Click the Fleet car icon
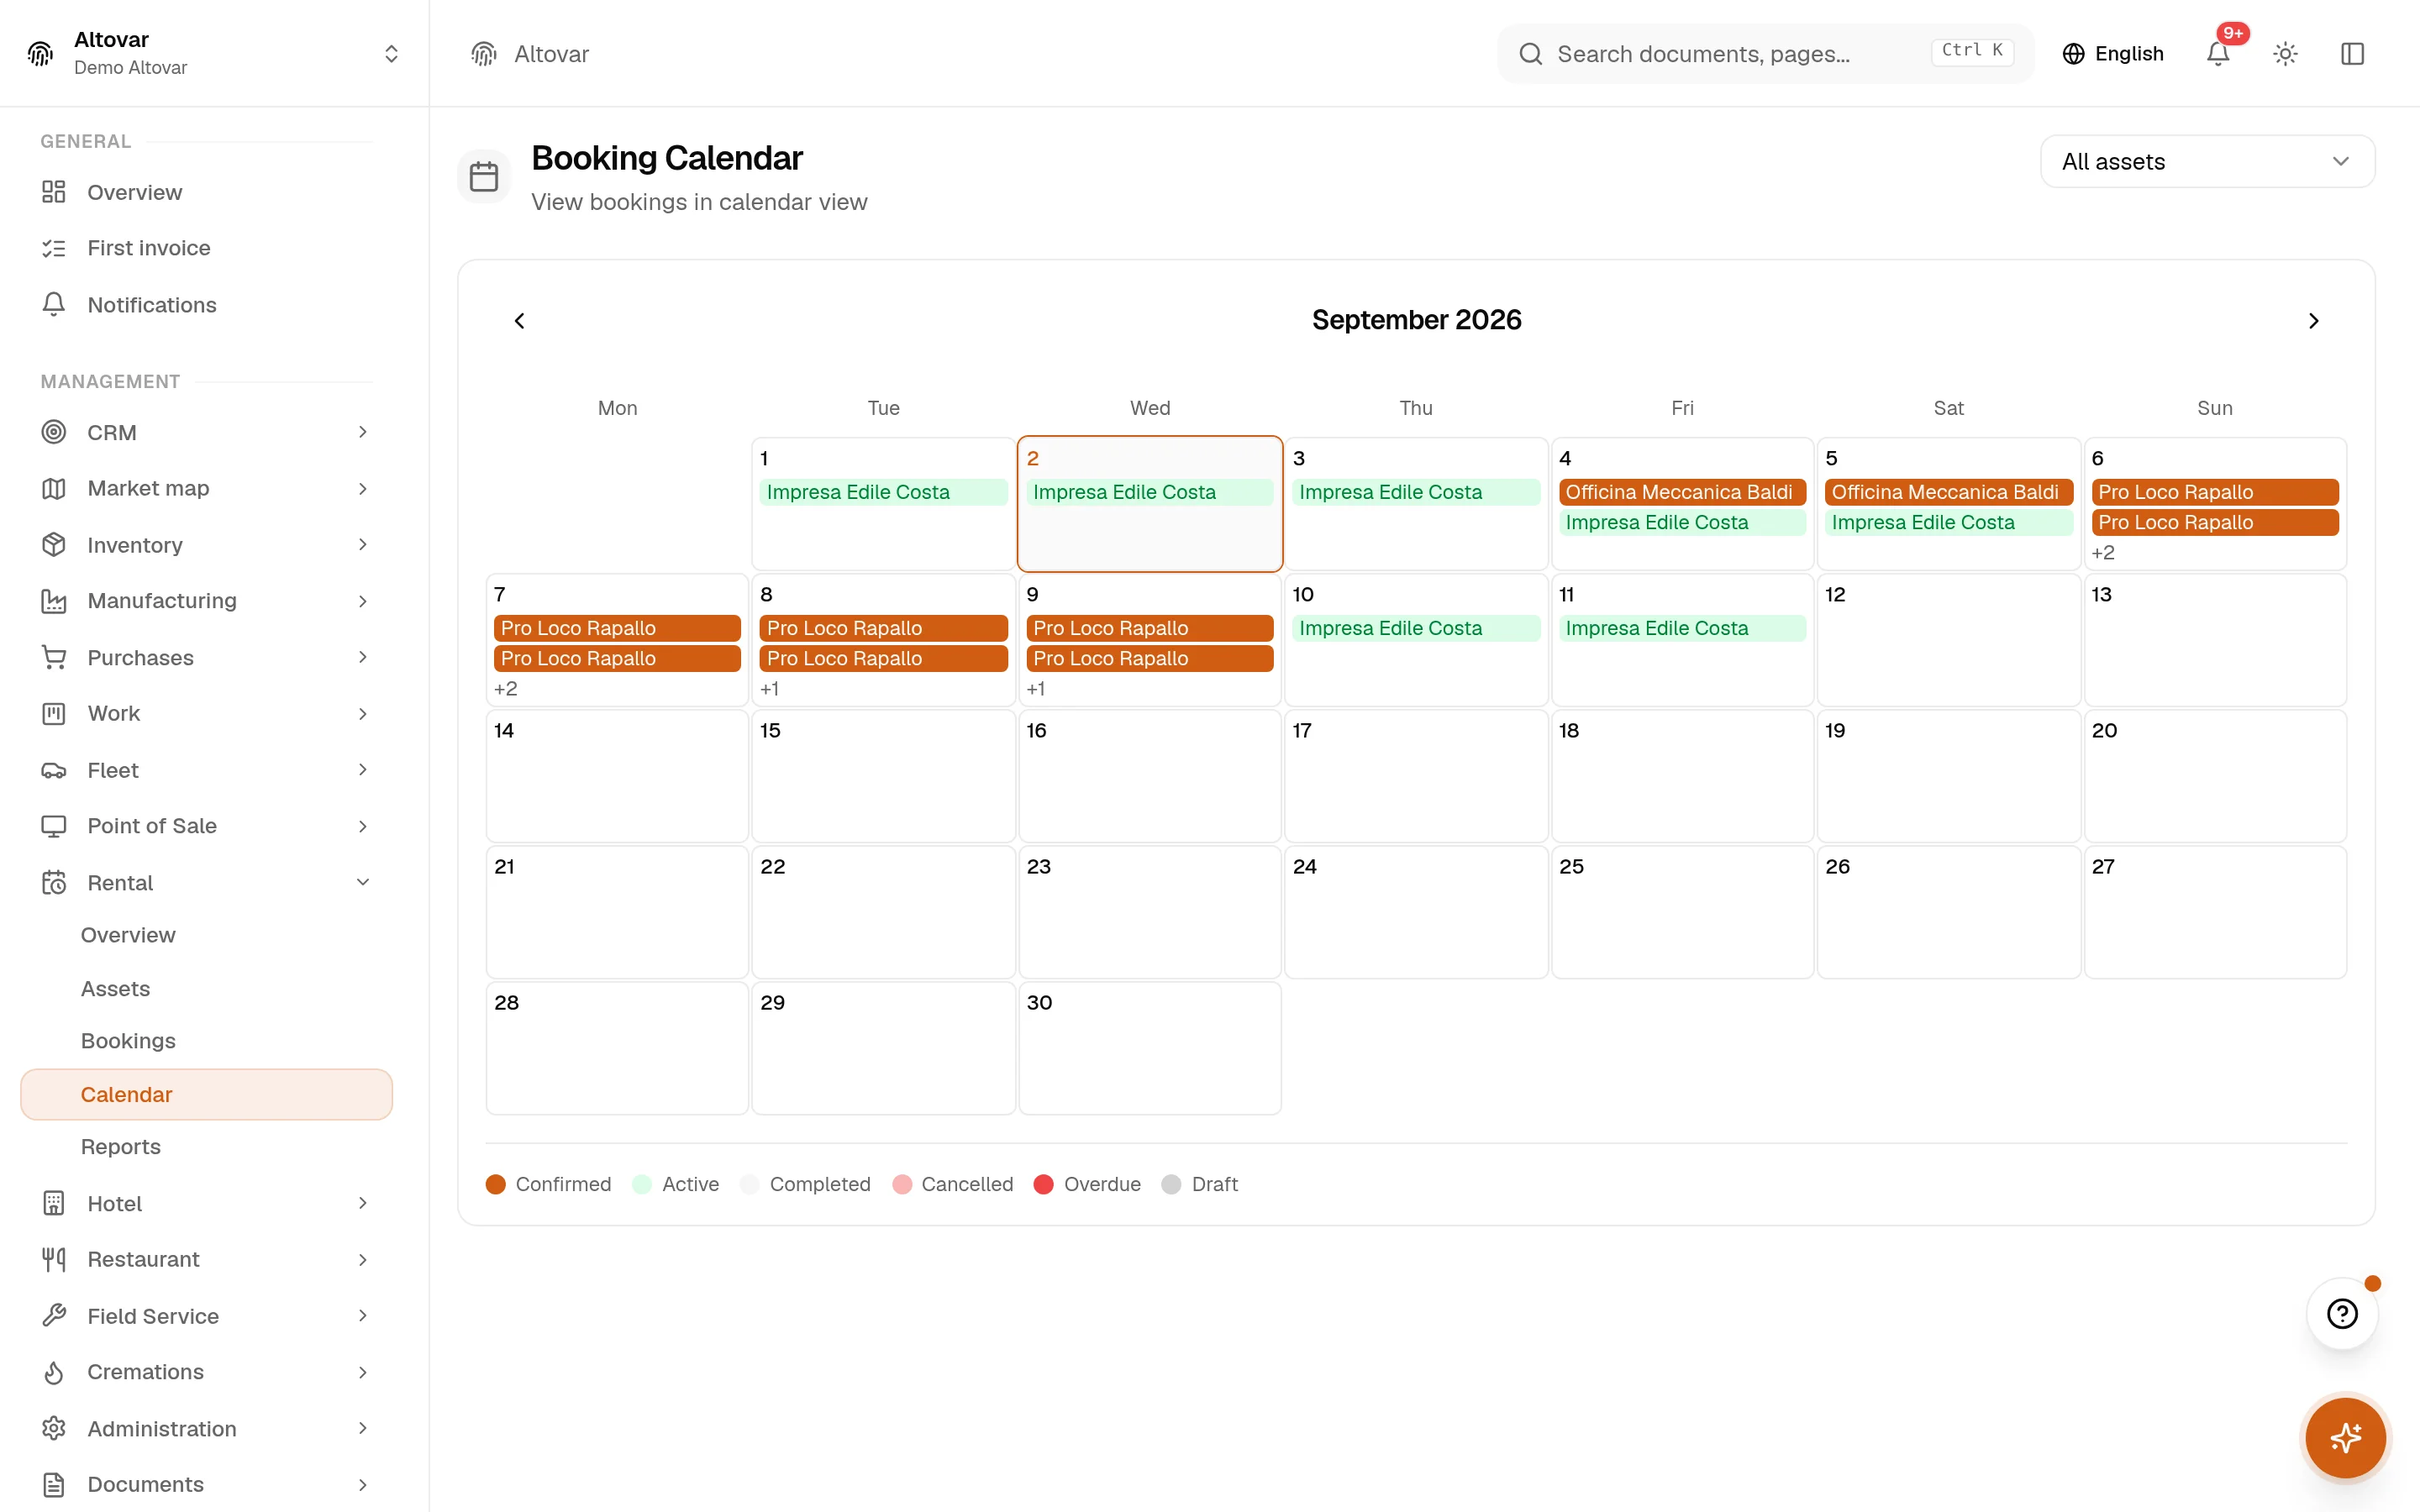Image resolution: width=2420 pixels, height=1512 pixels. point(54,770)
